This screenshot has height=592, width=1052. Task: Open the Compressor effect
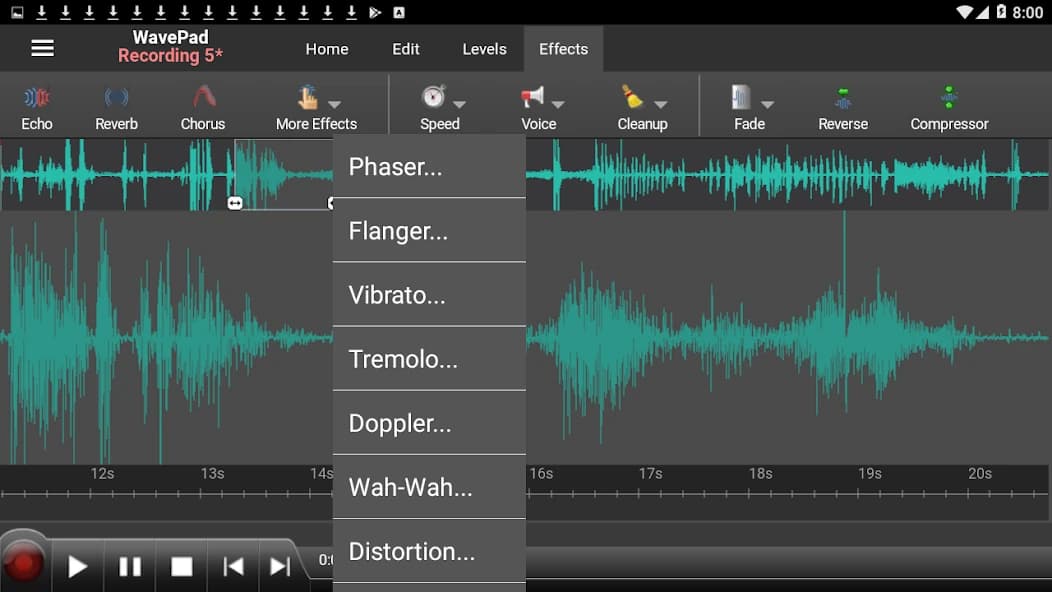click(948, 105)
